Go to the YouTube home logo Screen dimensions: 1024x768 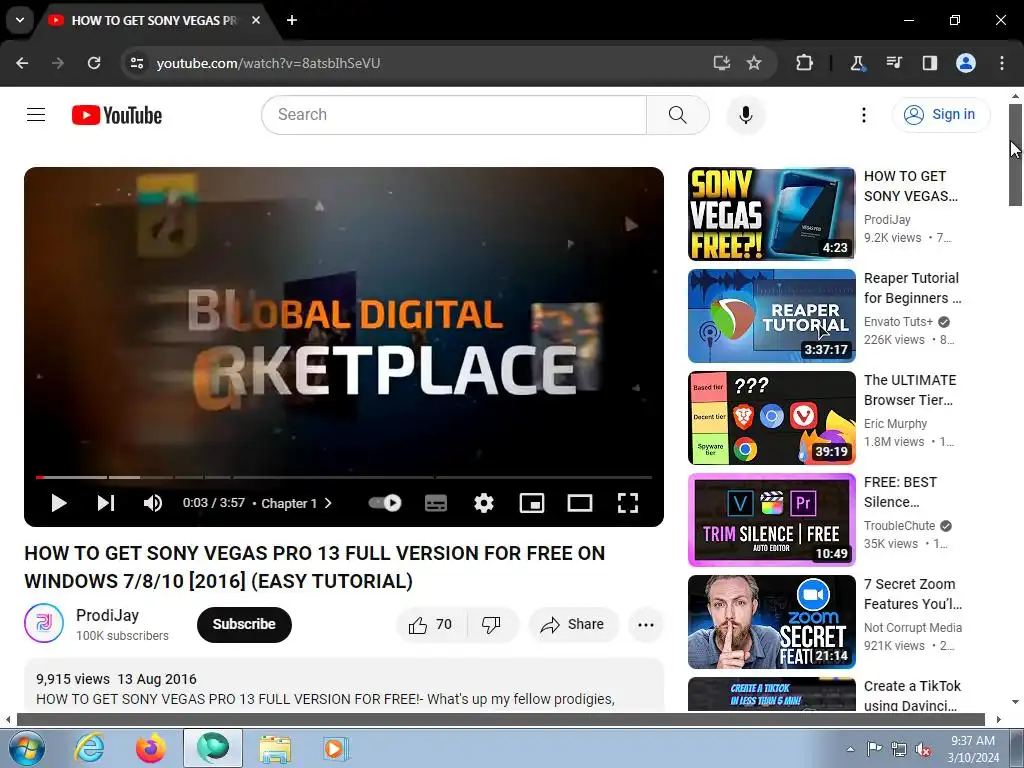coord(117,115)
